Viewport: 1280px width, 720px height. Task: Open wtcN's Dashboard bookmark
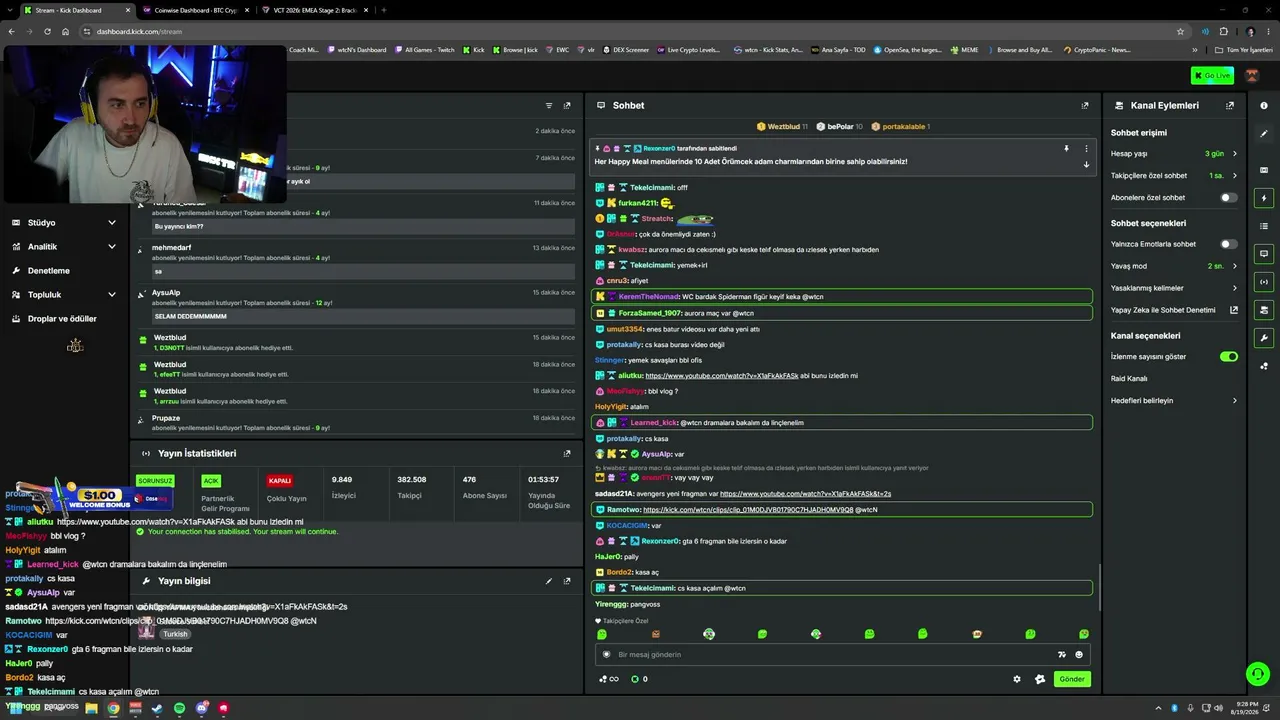tap(358, 50)
